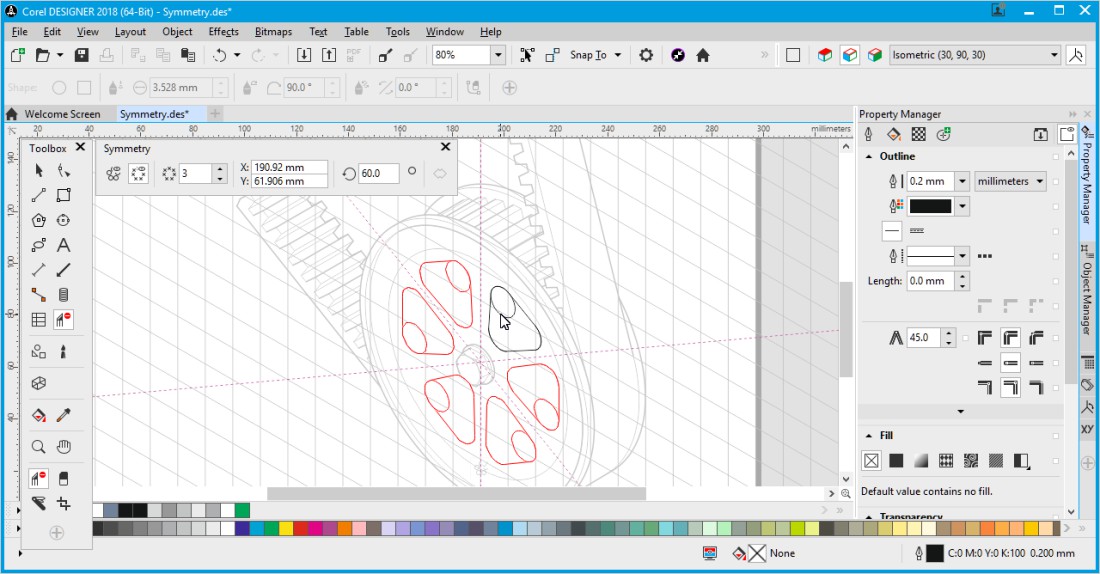The height and width of the screenshot is (574, 1100).
Task: Pick the magenta swatch in color palette
Action: 315,528
